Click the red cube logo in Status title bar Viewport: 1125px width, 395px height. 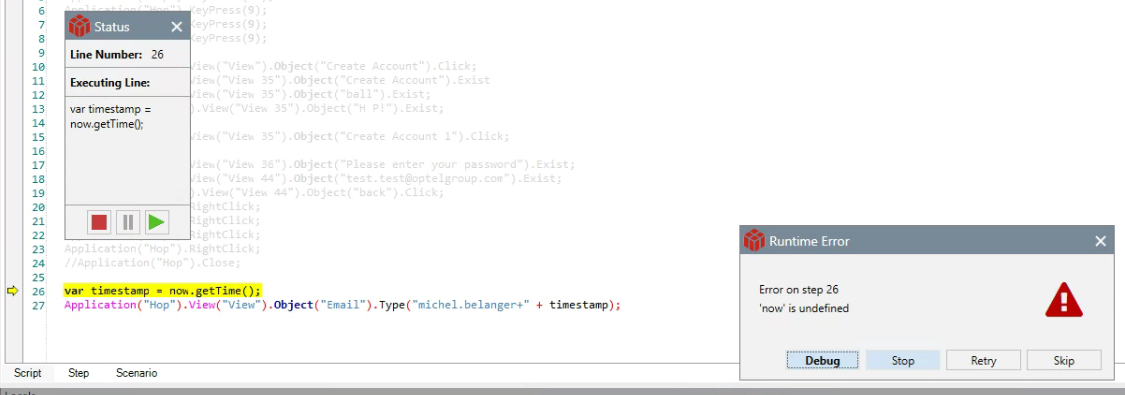click(x=79, y=27)
